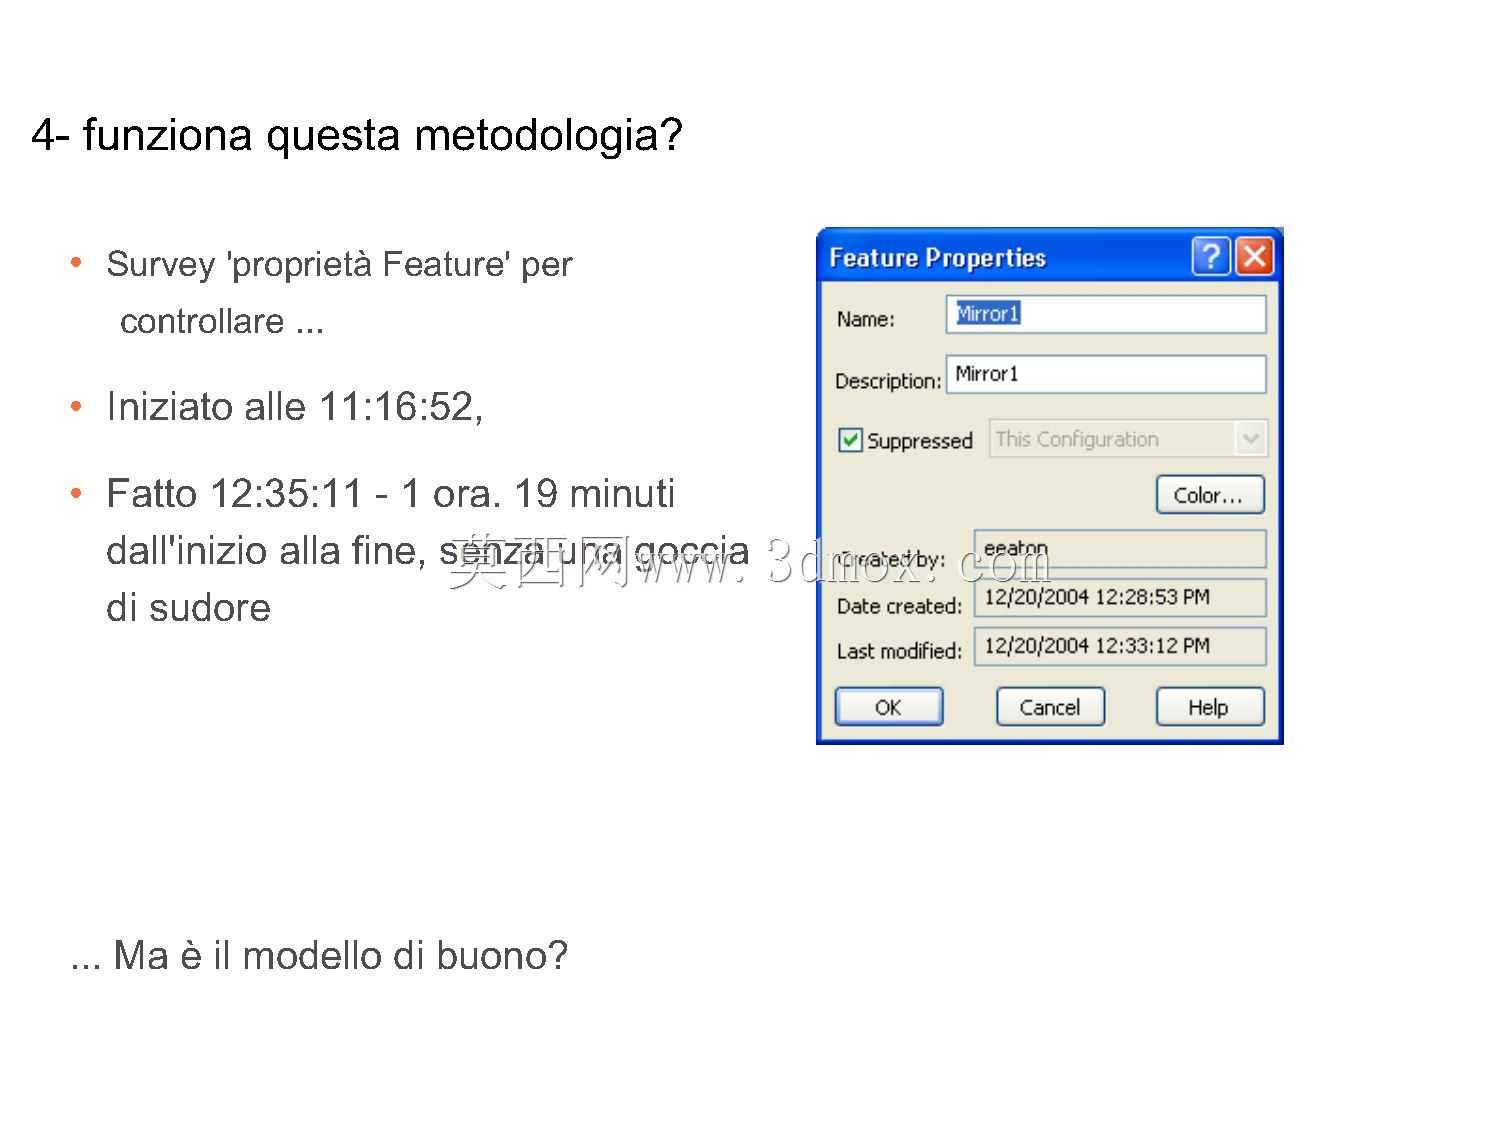Click the Description text field
Screen dimensions: 1500x1125
[x=1106, y=374]
